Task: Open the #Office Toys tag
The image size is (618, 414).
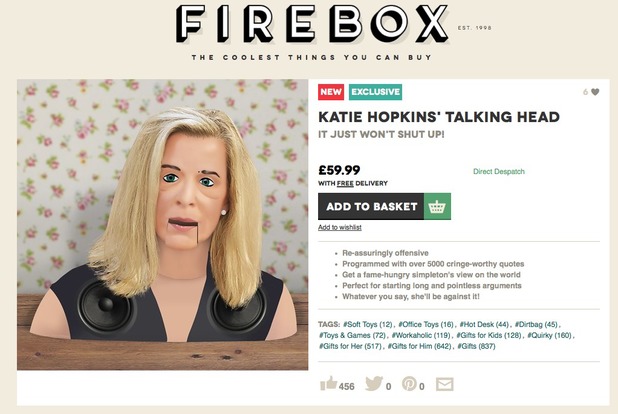Action: tap(426, 324)
